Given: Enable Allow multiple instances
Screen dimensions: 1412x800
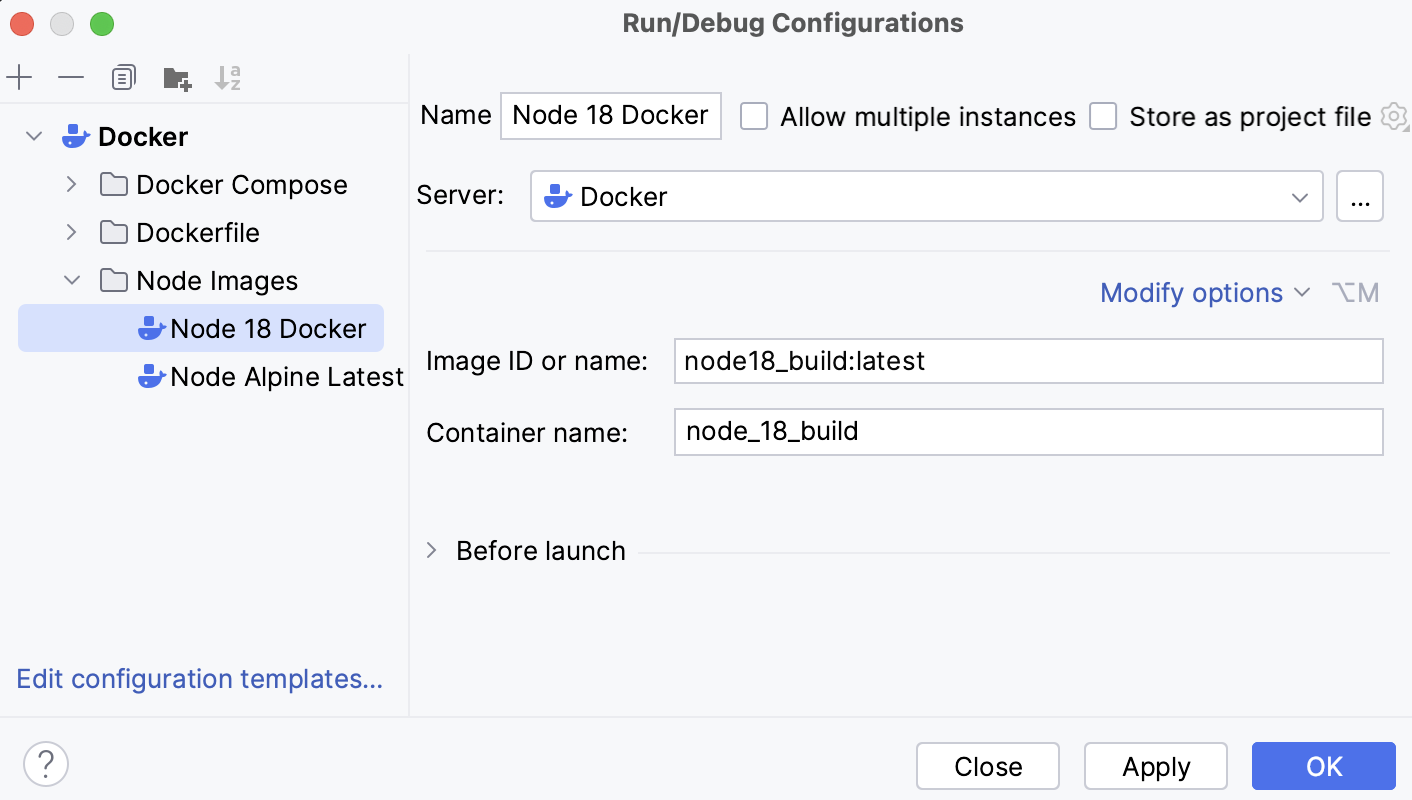Looking at the screenshot, I should [753, 116].
